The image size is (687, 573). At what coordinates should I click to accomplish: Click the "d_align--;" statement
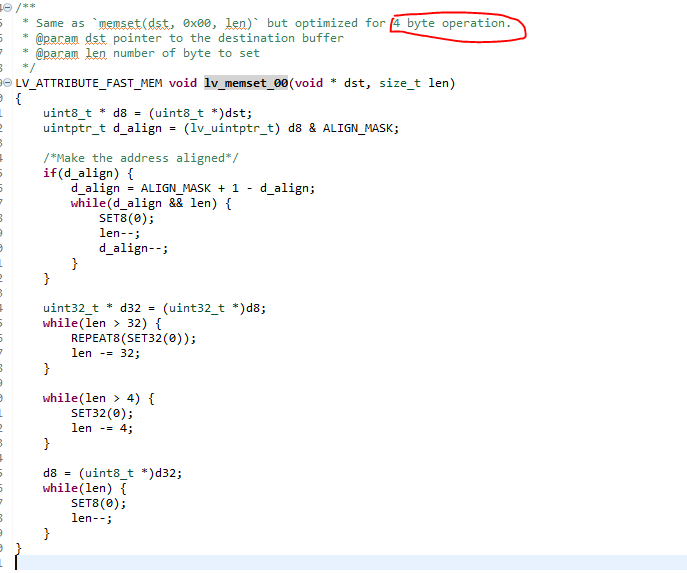pyautogui.click(x=134, y=248)
